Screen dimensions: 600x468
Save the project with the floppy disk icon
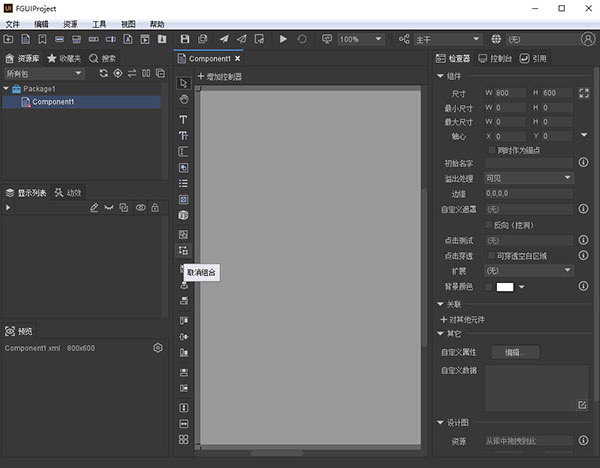(185, 39)
